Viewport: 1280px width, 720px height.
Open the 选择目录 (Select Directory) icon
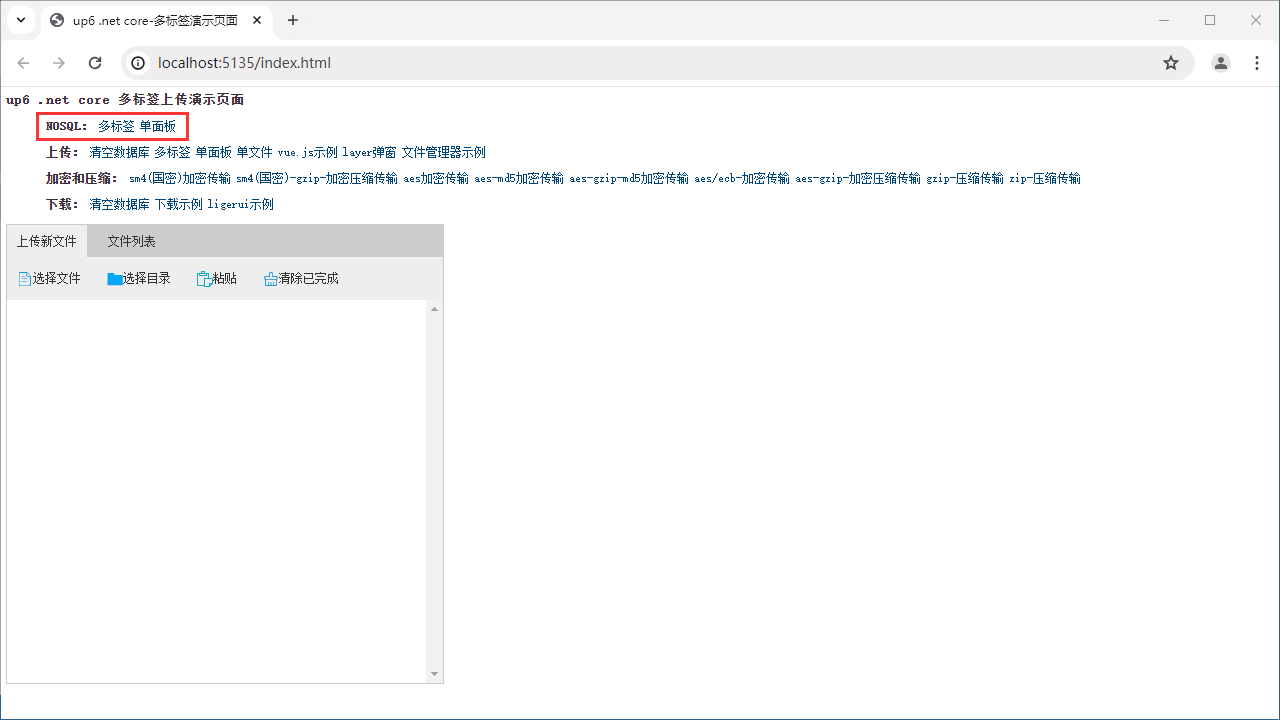click(116, 278)
